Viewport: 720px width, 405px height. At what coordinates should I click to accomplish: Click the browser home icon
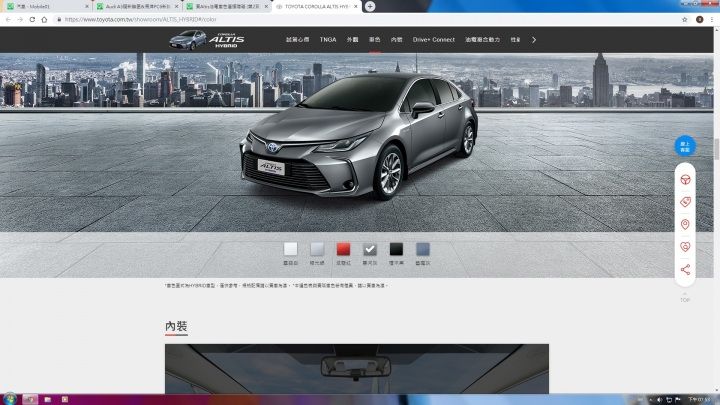point(44,20)
